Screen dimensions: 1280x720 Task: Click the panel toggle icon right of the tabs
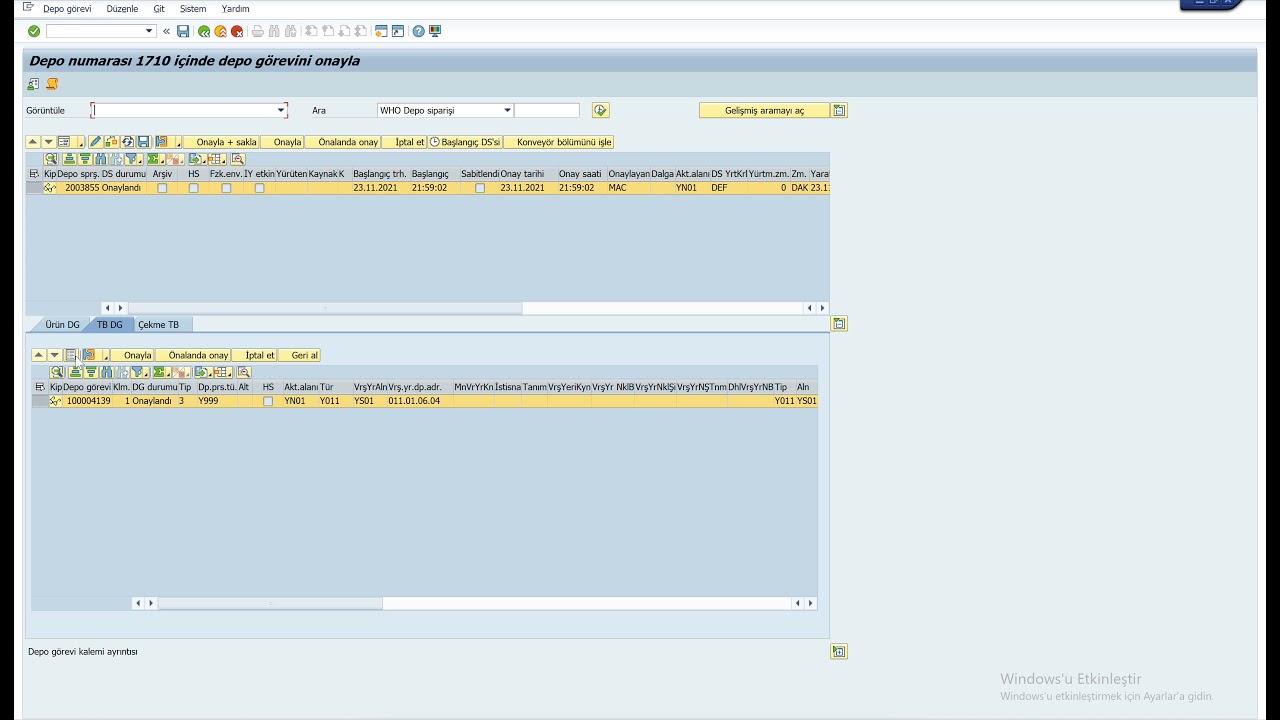point(839,324)
